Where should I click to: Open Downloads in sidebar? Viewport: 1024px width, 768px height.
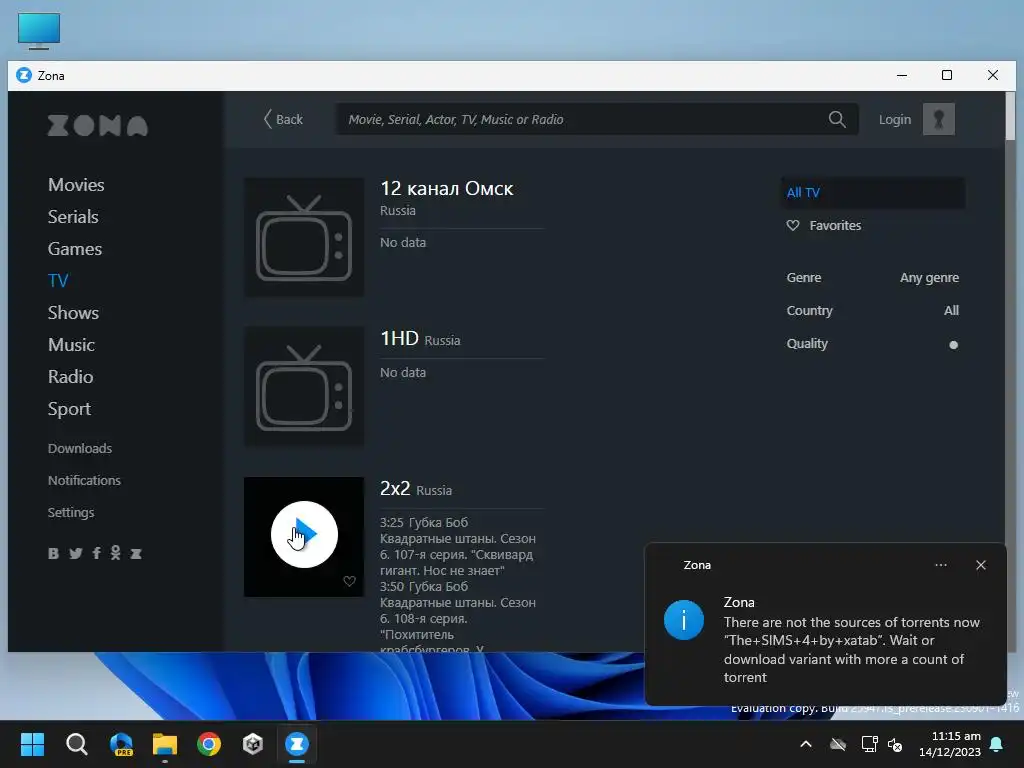80,449
